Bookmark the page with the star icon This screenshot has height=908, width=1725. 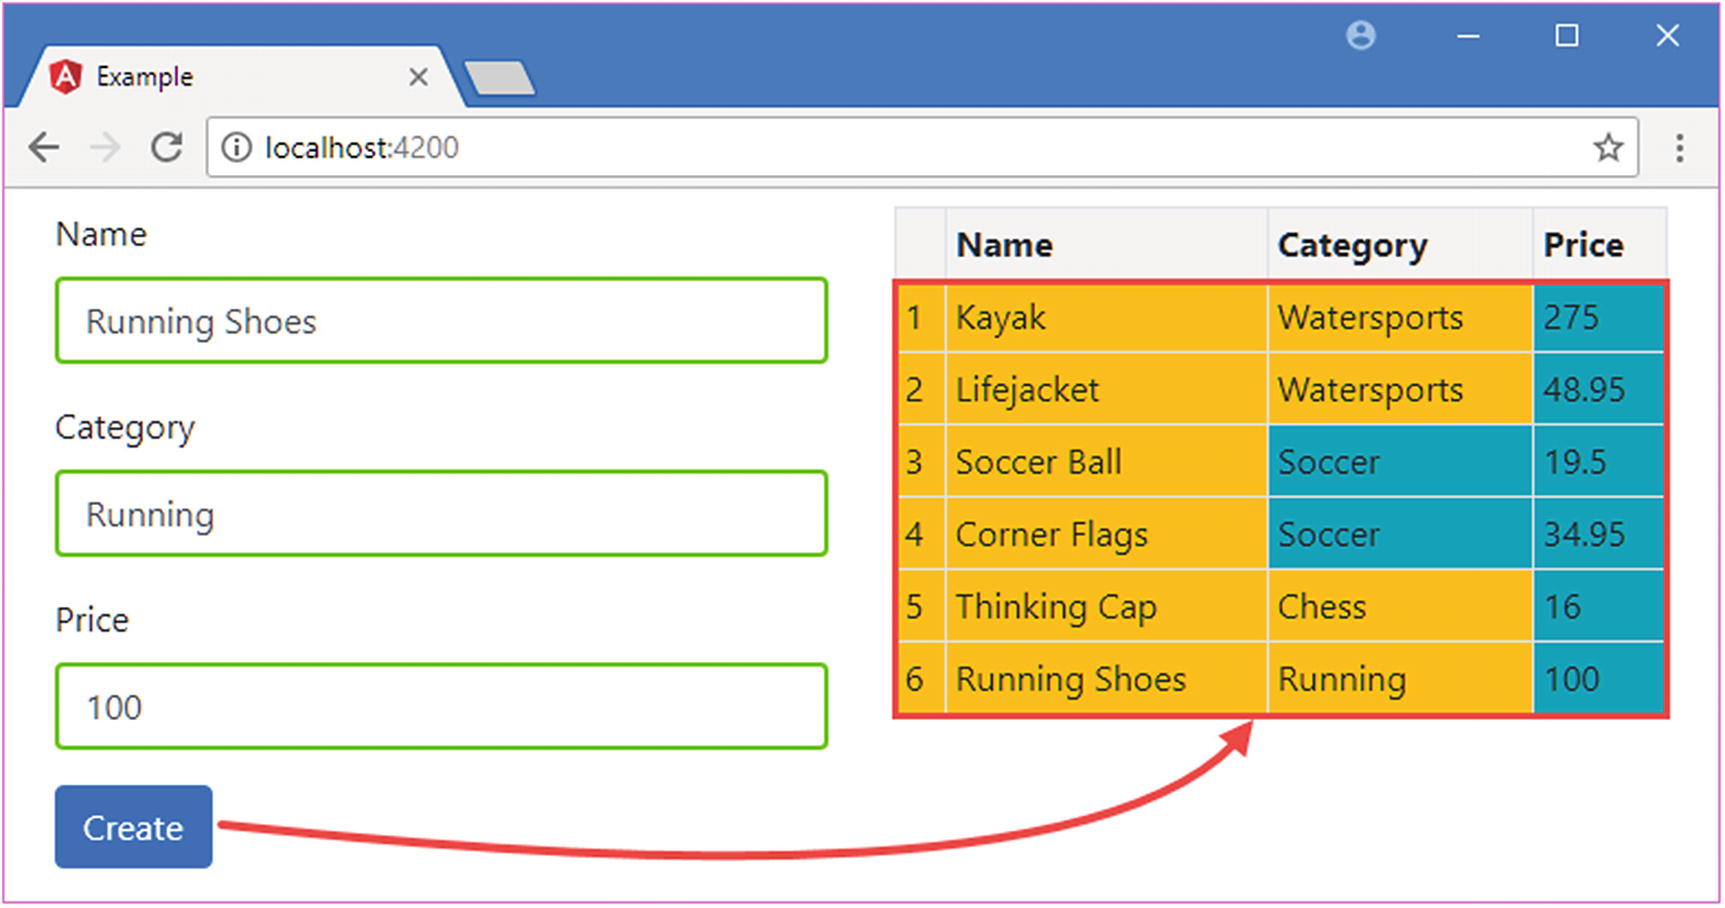(1608, 148)
